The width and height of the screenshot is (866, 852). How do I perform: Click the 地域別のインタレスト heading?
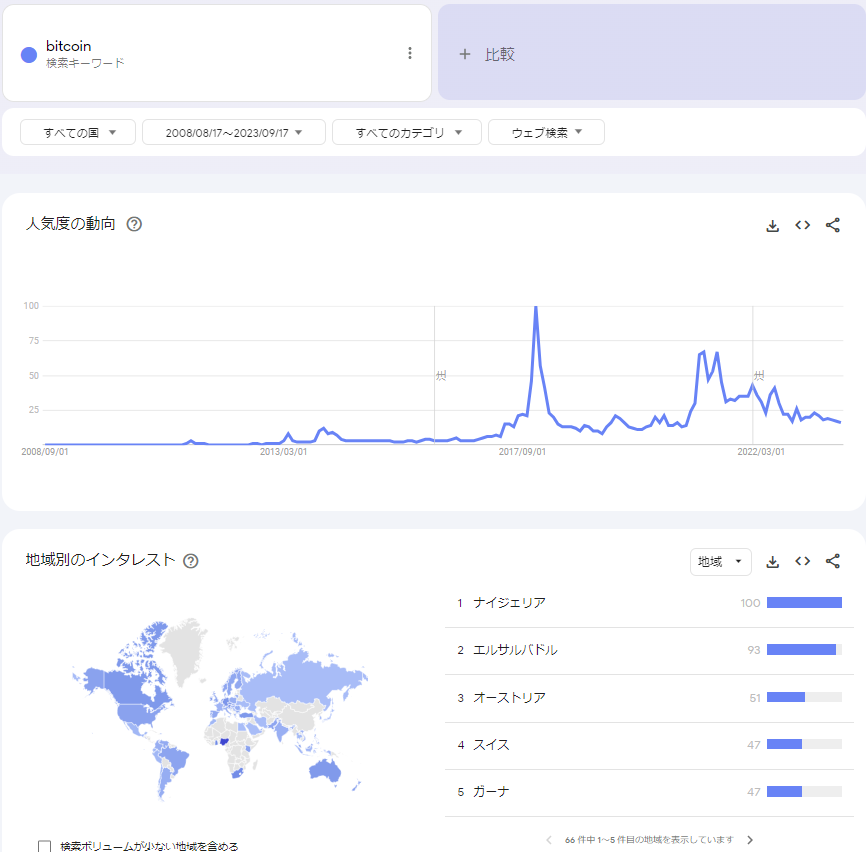click(100, 560)
